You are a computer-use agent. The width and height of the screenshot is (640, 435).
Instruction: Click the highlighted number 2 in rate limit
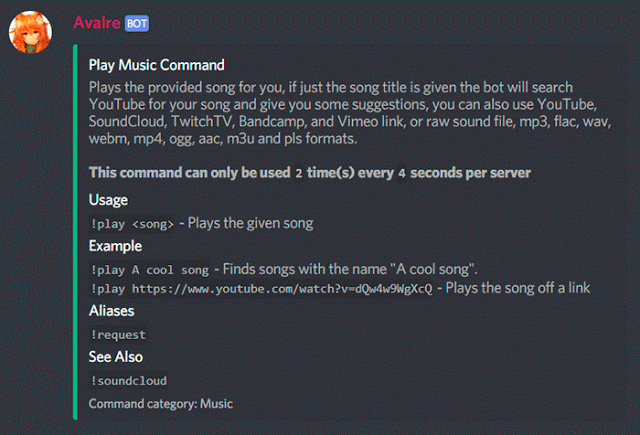click(299, 173)
